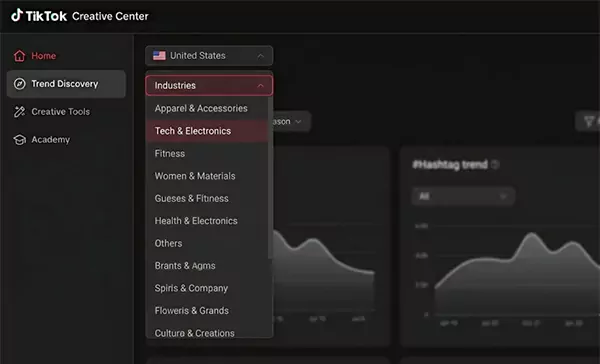Open the partially hidden 'ason' dropdown

point(292,122)
